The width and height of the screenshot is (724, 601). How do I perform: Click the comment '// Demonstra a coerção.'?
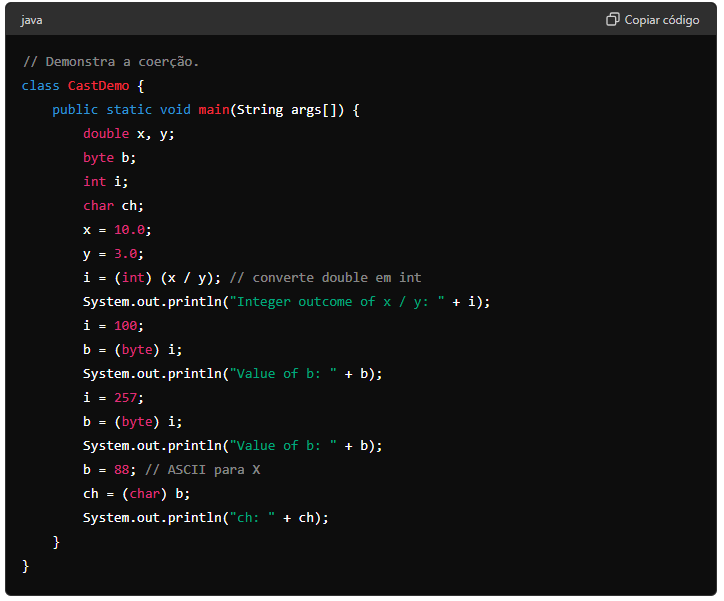pos(111,61)
